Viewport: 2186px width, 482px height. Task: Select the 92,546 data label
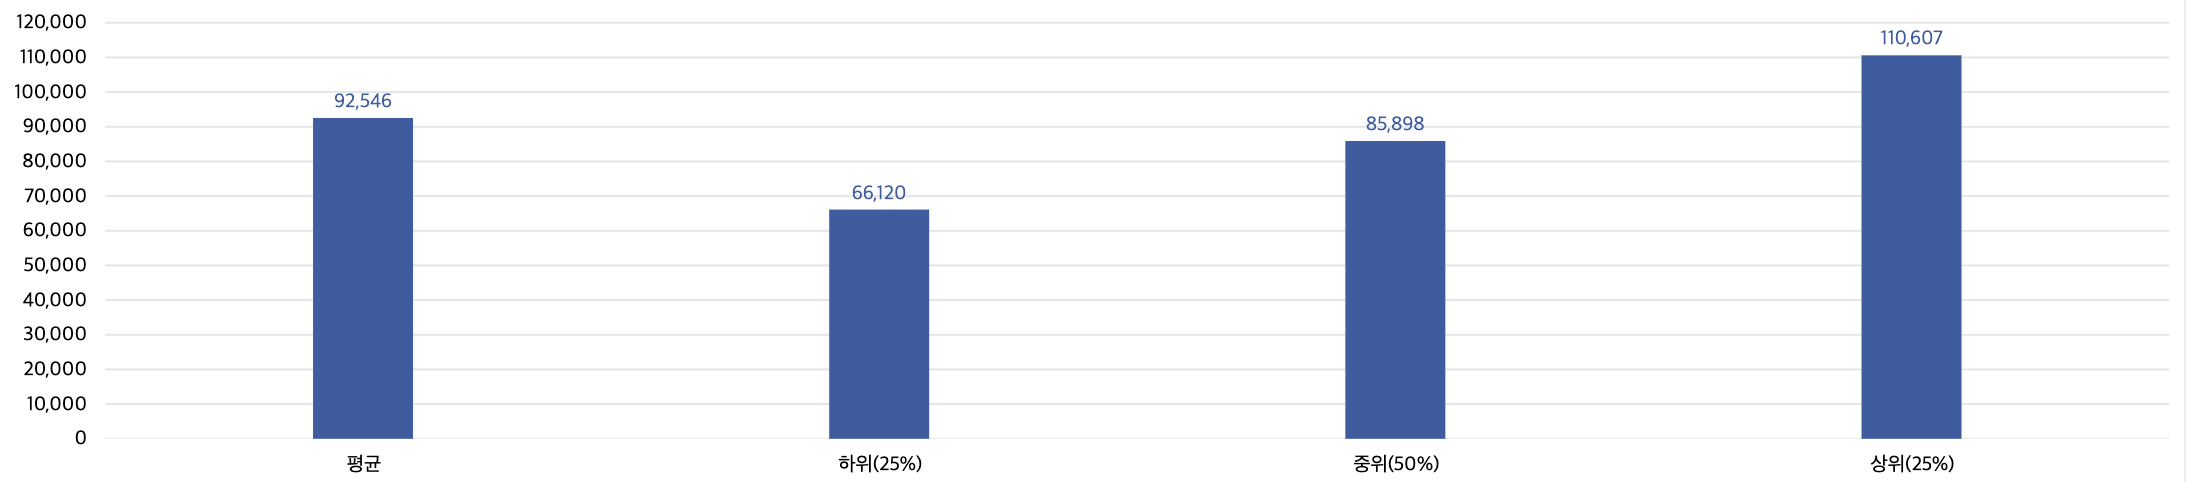[x=362, y=101]
